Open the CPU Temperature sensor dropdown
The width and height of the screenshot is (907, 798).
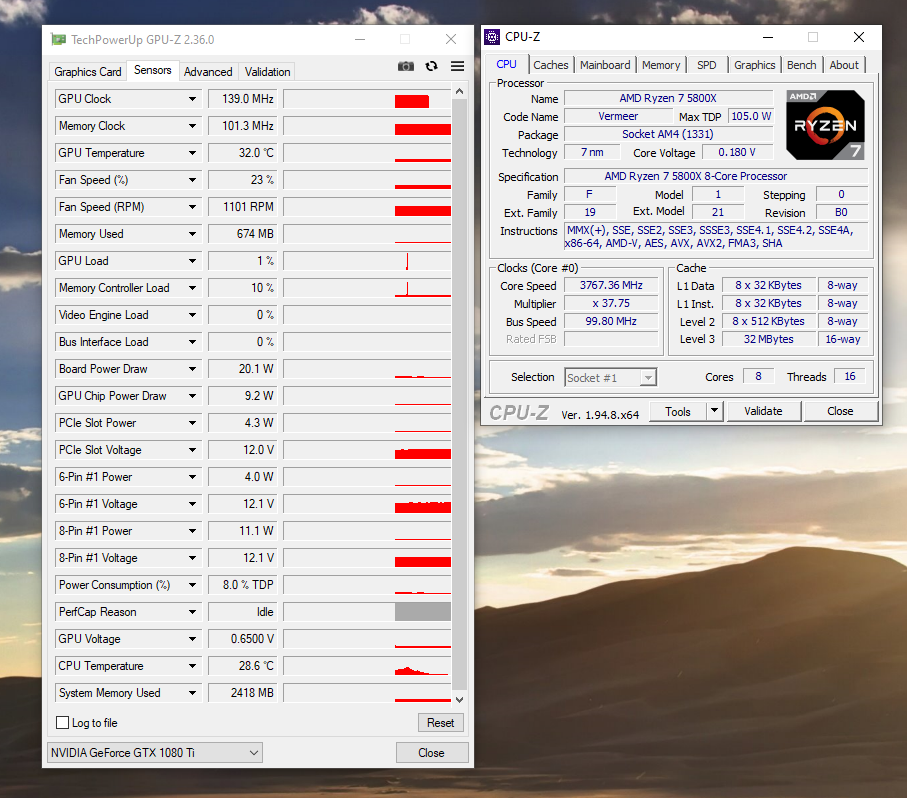pyautogui.click(x=192, y=666)
